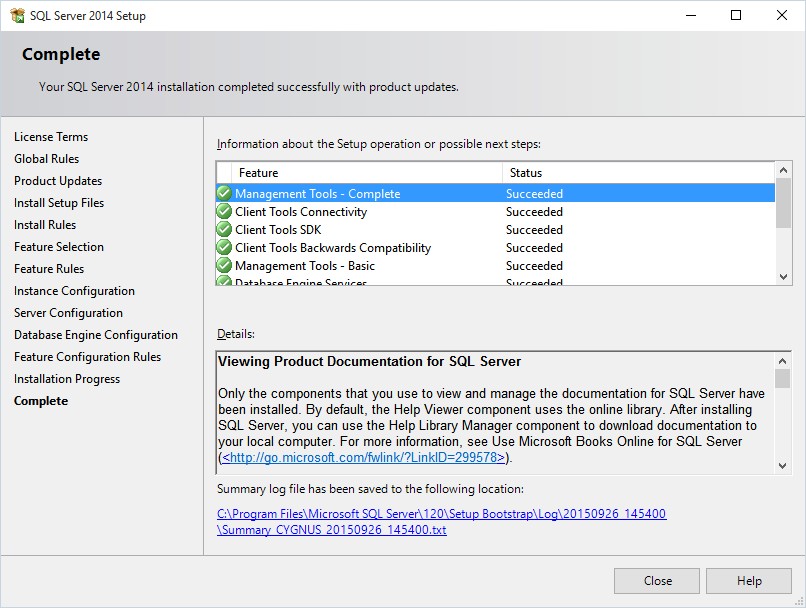
Task: Sort by the Feature column header
Action: point(367,173)
